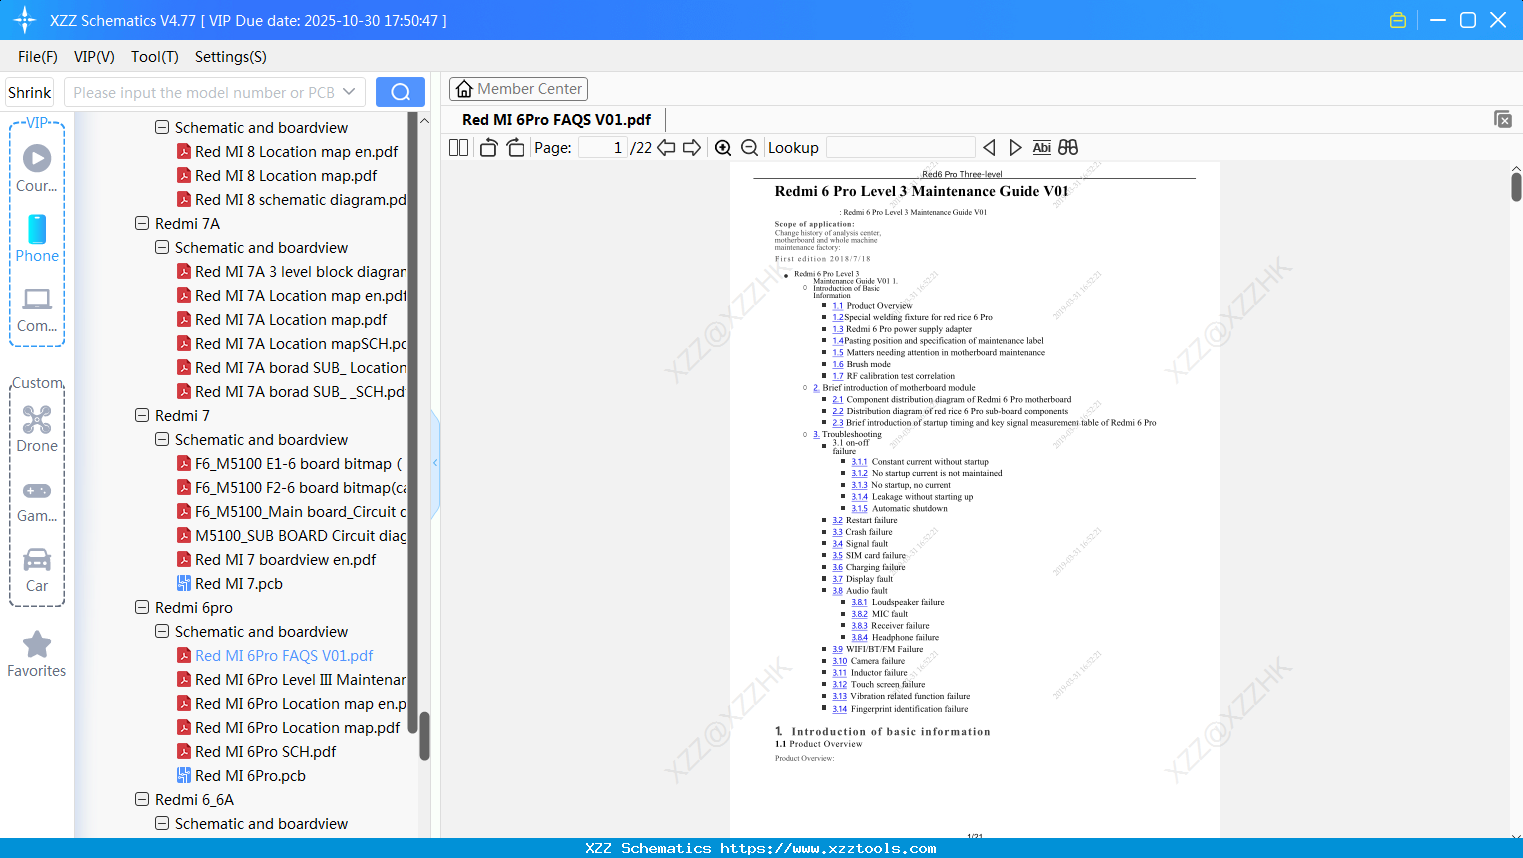Click the PDF viewer vertical scrollbar thumb

[1516, 186]
